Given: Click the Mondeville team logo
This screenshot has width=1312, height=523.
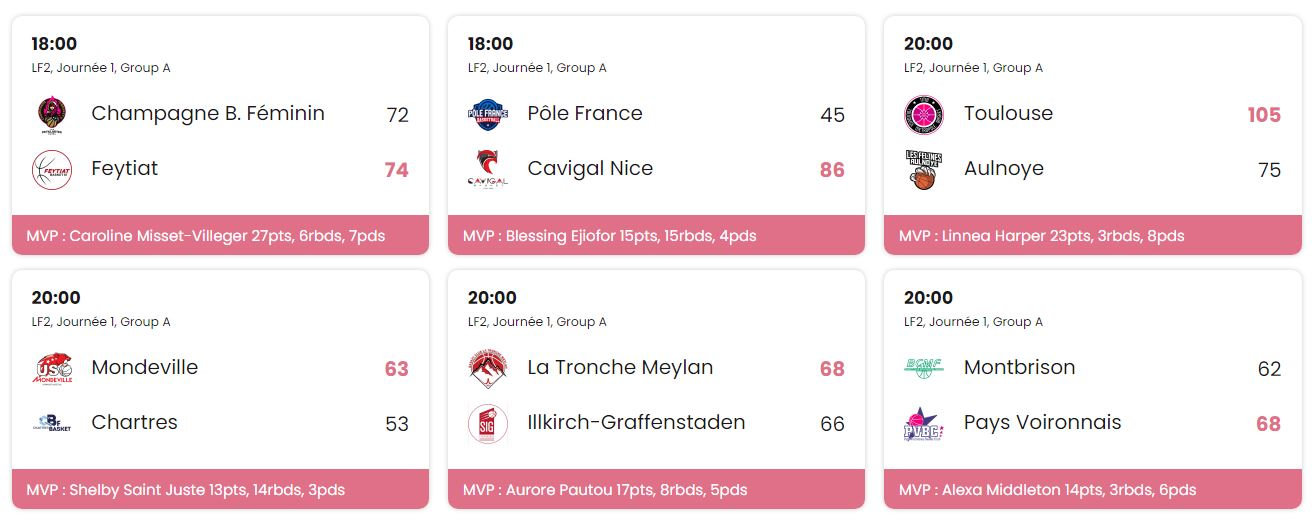Looking at the screenshot, I should point(52,369).
